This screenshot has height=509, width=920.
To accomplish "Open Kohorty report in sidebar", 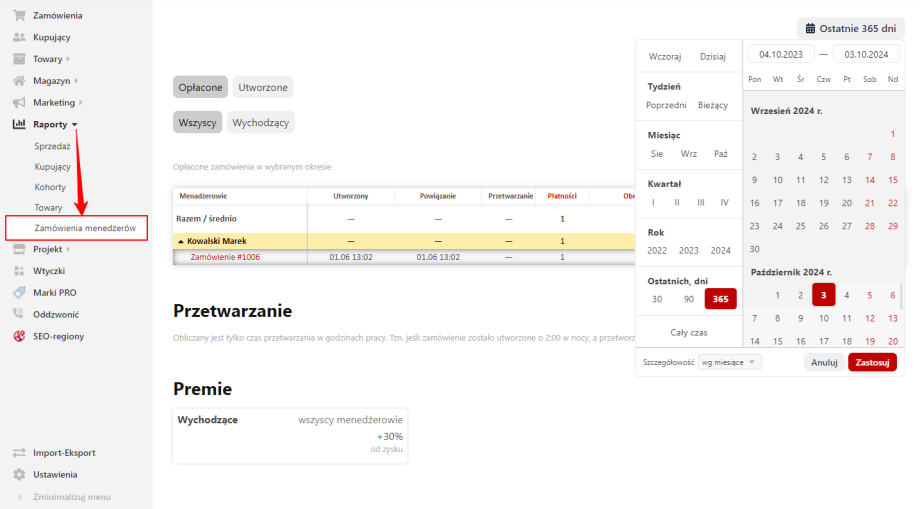I will tap(50, 187).
